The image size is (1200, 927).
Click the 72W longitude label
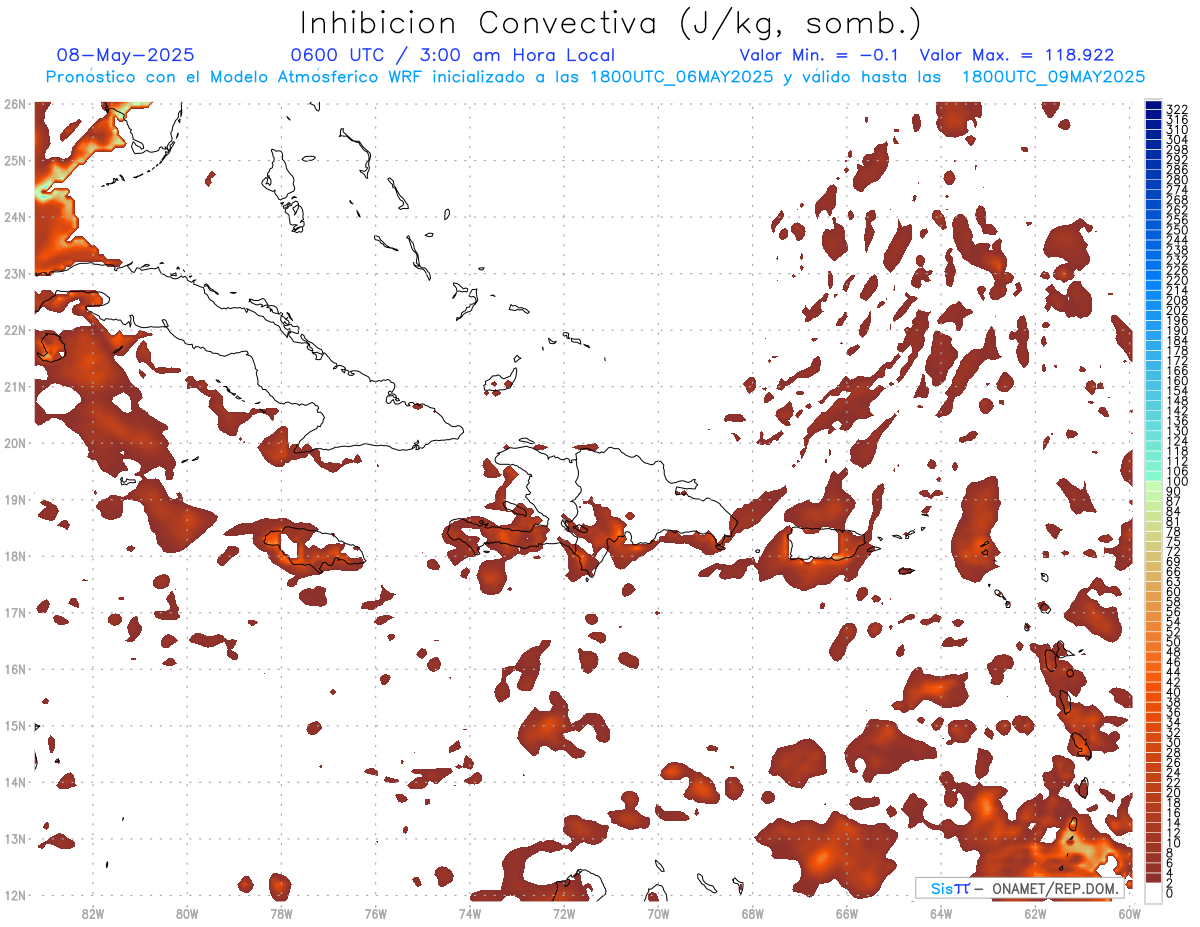coord(564,913)
